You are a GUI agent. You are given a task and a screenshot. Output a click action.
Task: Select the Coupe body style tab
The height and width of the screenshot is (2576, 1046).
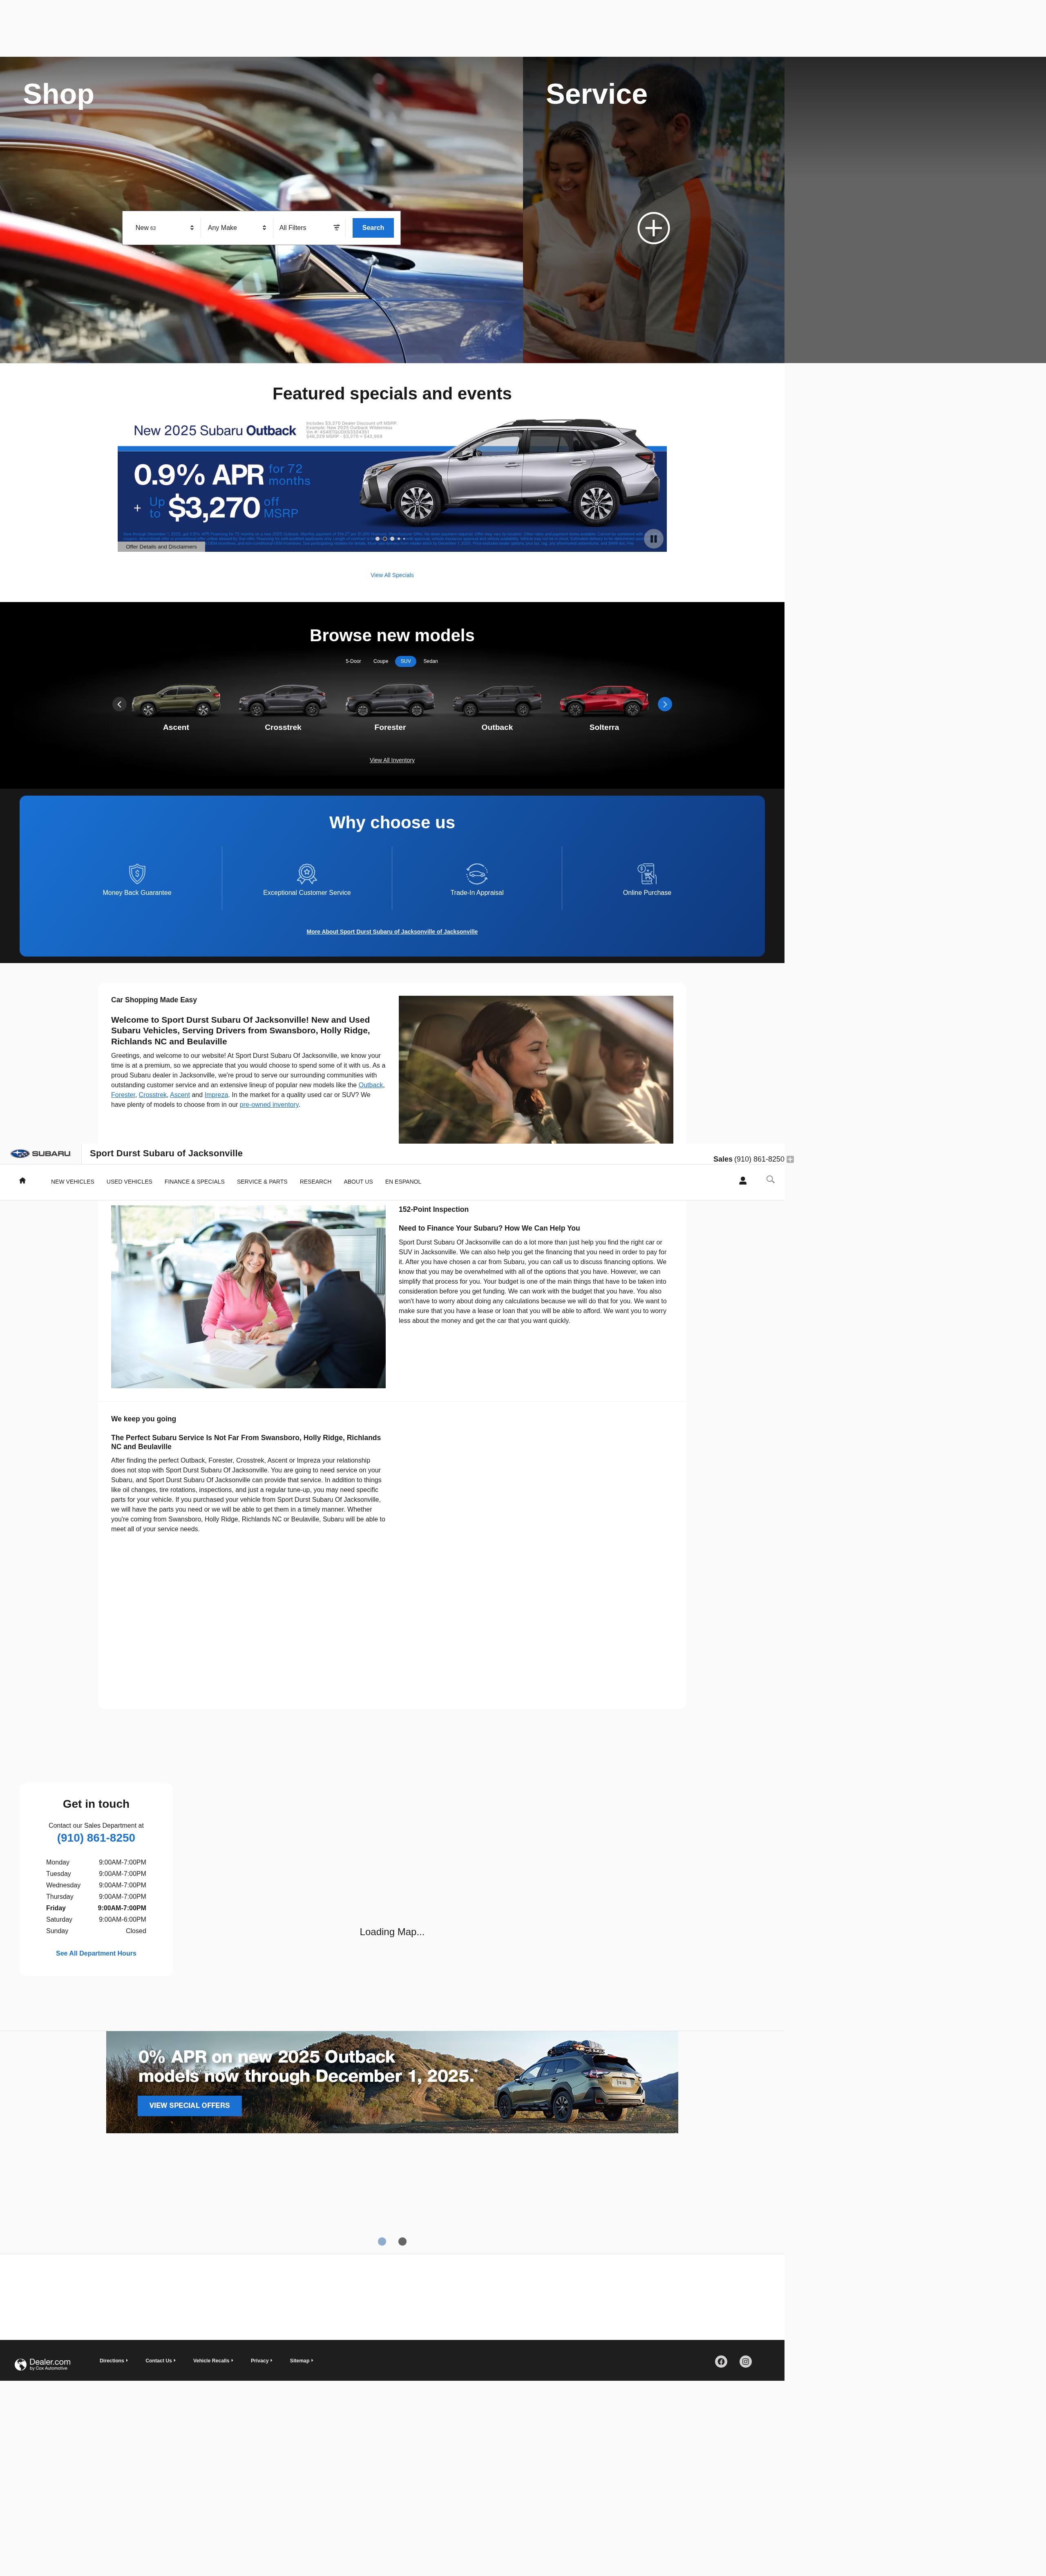(381, 661)
